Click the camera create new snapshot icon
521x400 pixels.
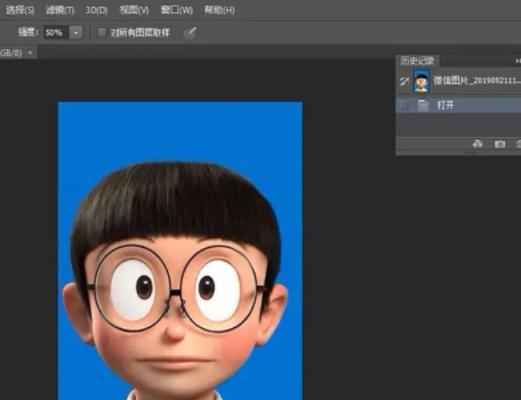tap(499, 144)
